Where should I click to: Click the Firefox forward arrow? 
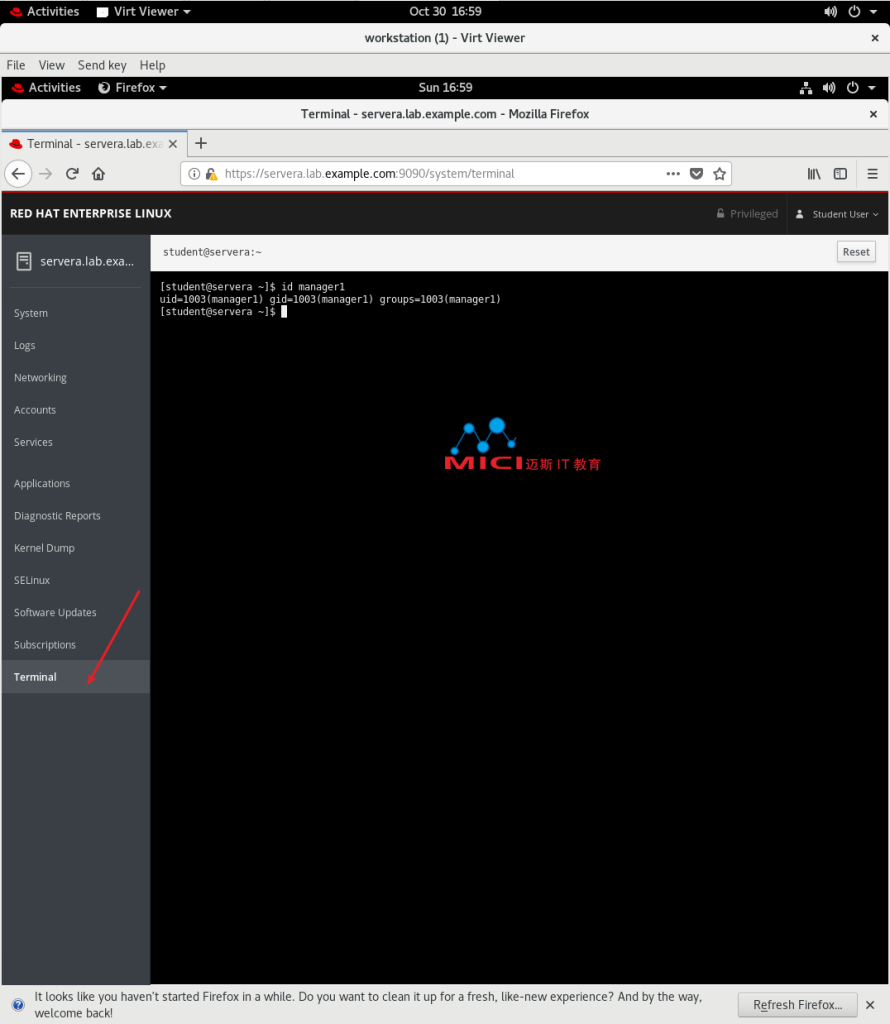[x=45, y=174]
